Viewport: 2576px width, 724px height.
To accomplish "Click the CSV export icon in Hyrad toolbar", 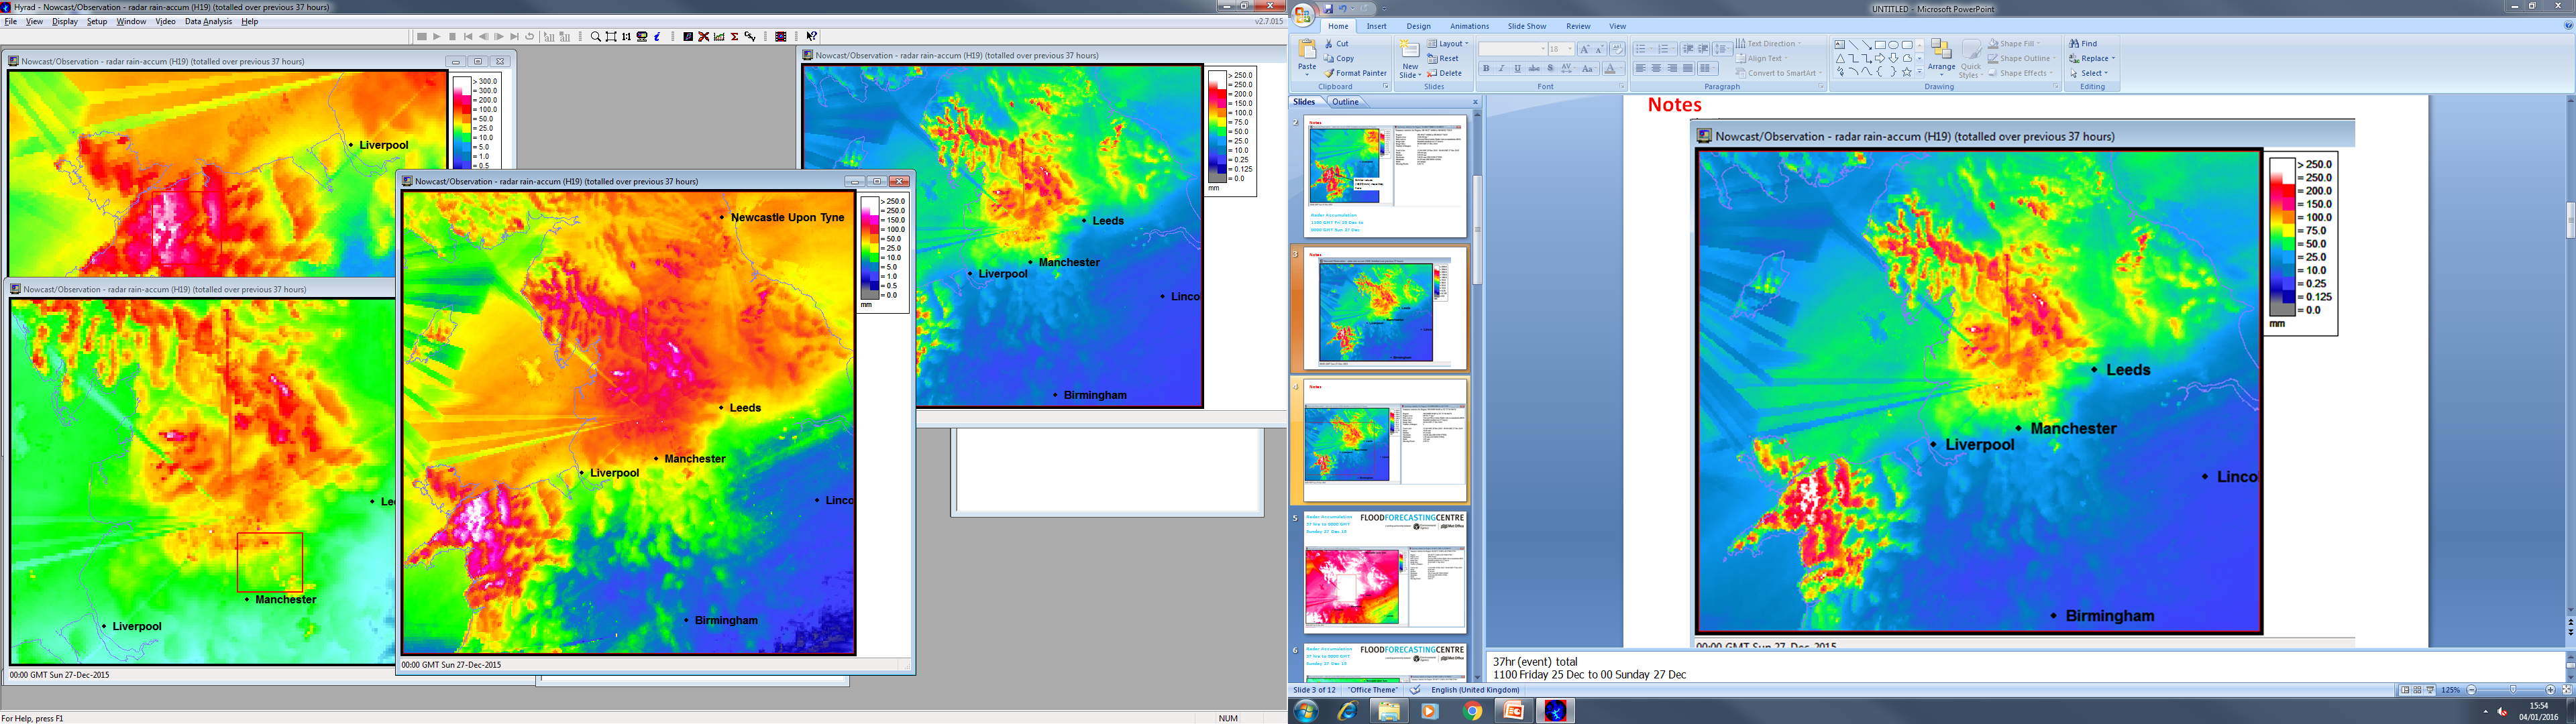I will [750, 37].
